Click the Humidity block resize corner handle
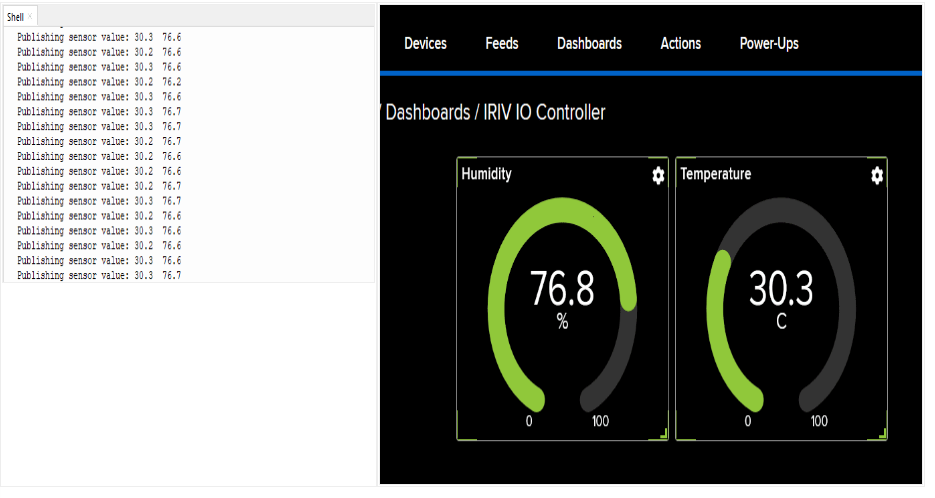 (x=663, y=435)
